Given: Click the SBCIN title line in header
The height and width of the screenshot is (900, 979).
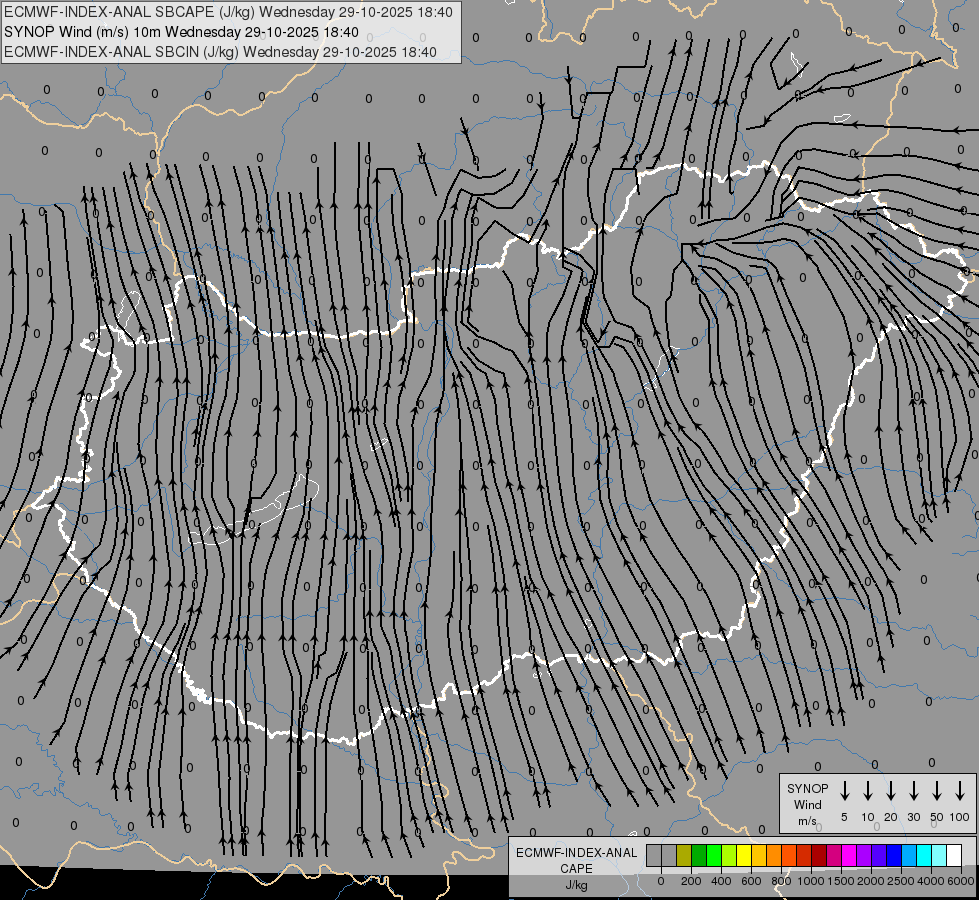Looking at the screenshot, I should click(220, 52).
